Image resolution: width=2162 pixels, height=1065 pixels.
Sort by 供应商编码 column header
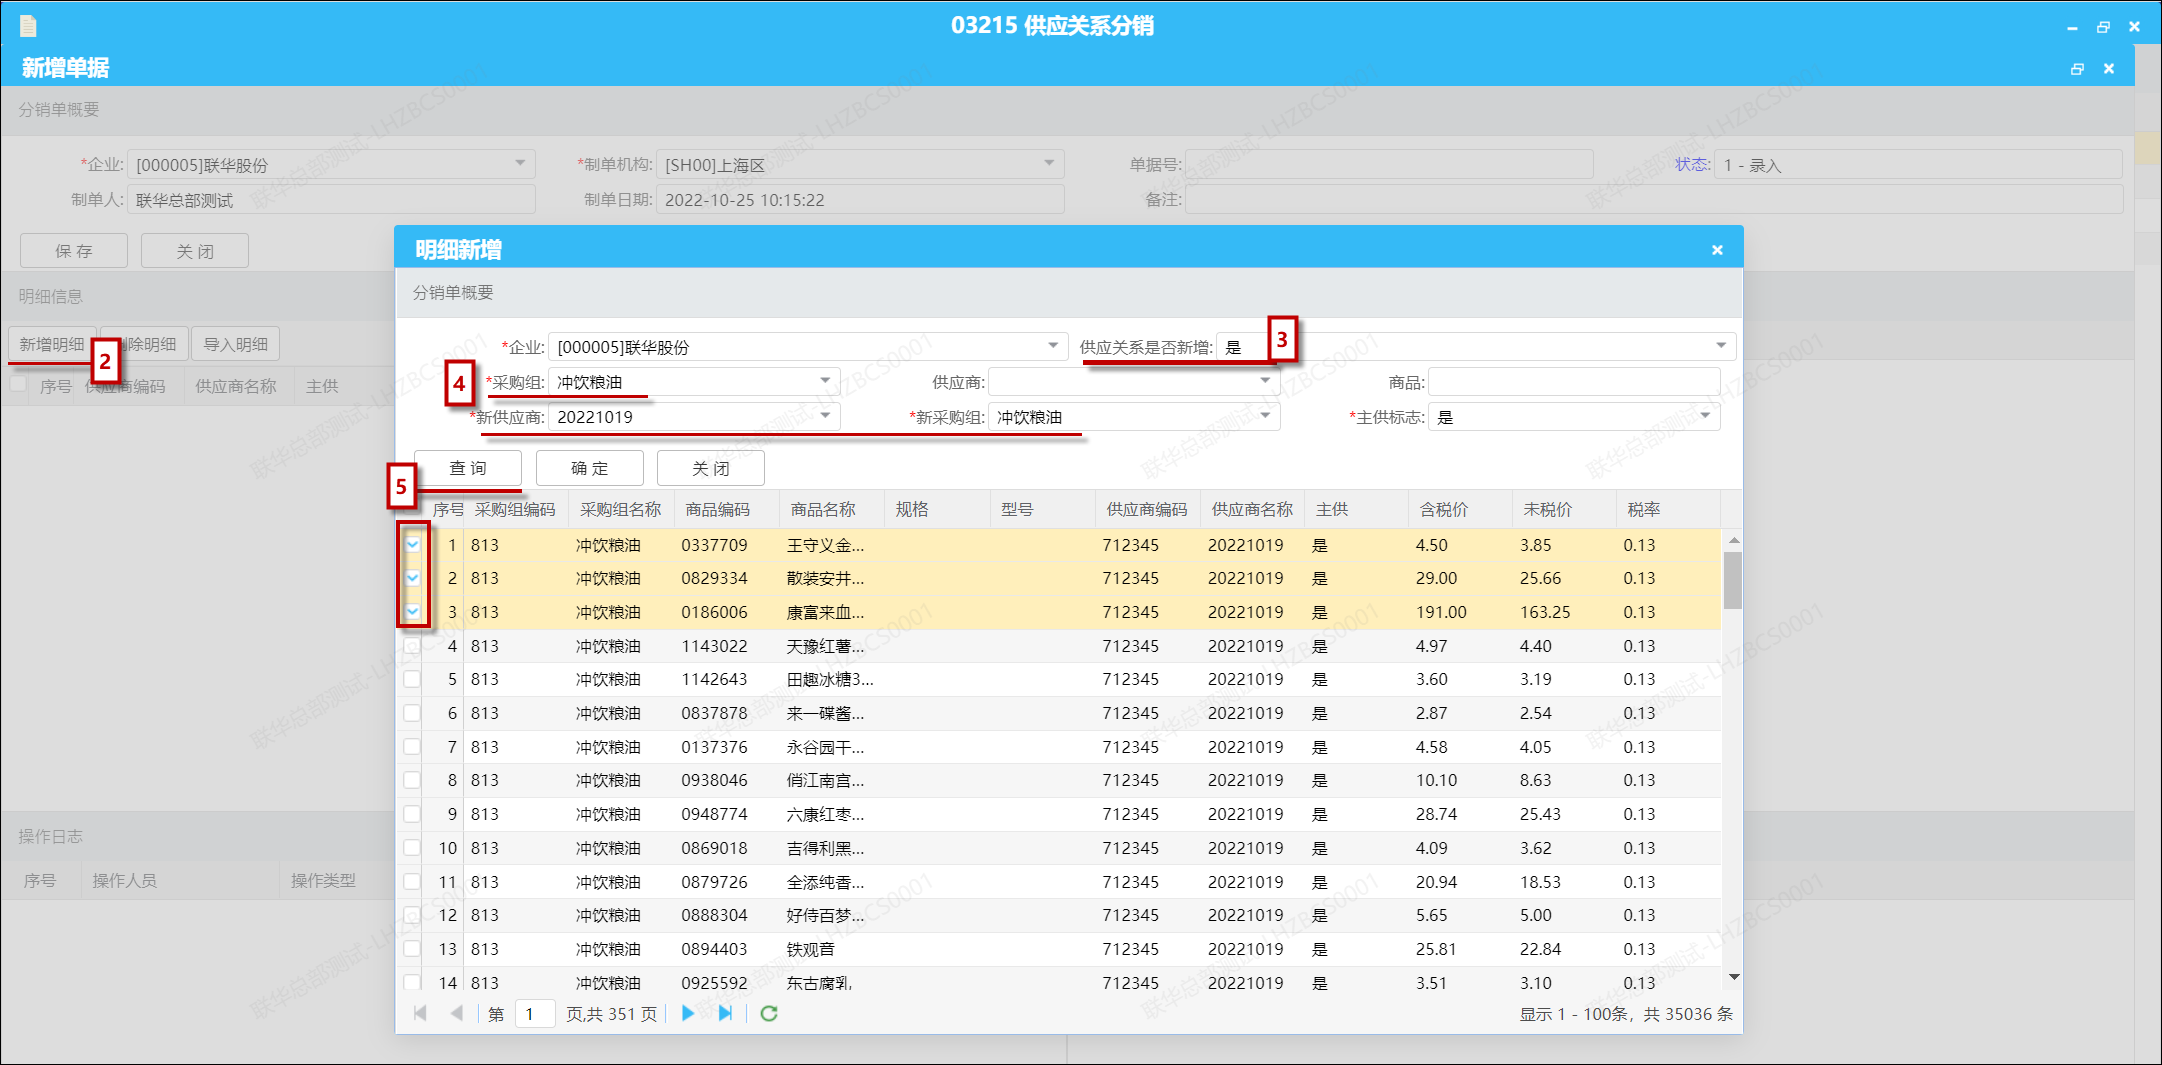1147,509
